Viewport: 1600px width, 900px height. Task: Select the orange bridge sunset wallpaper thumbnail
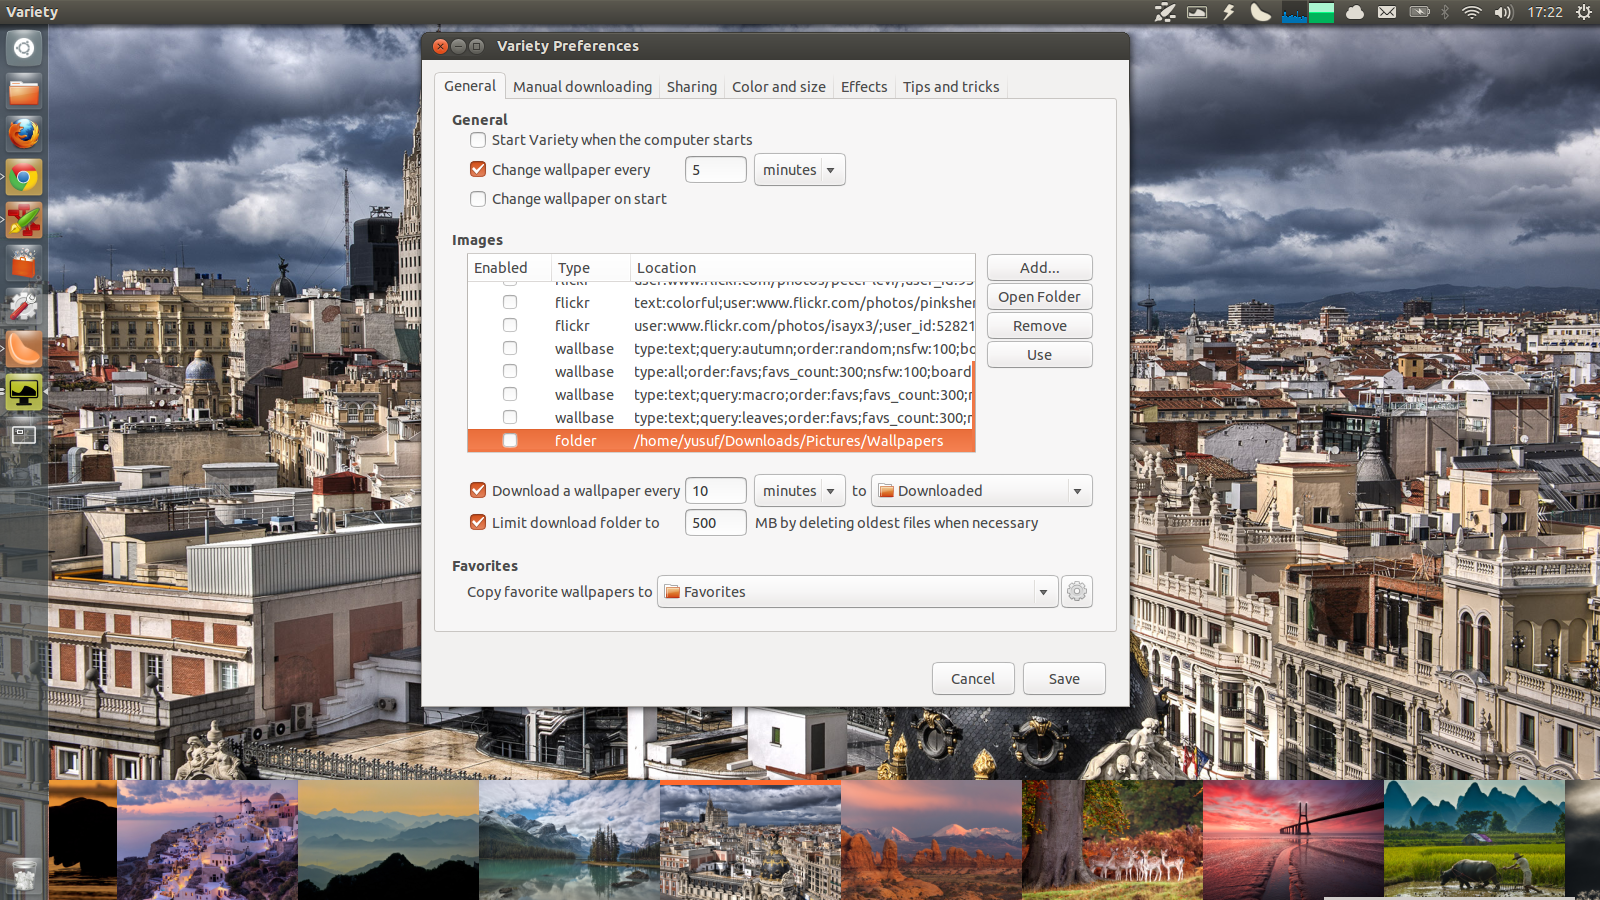[1293, 840]
